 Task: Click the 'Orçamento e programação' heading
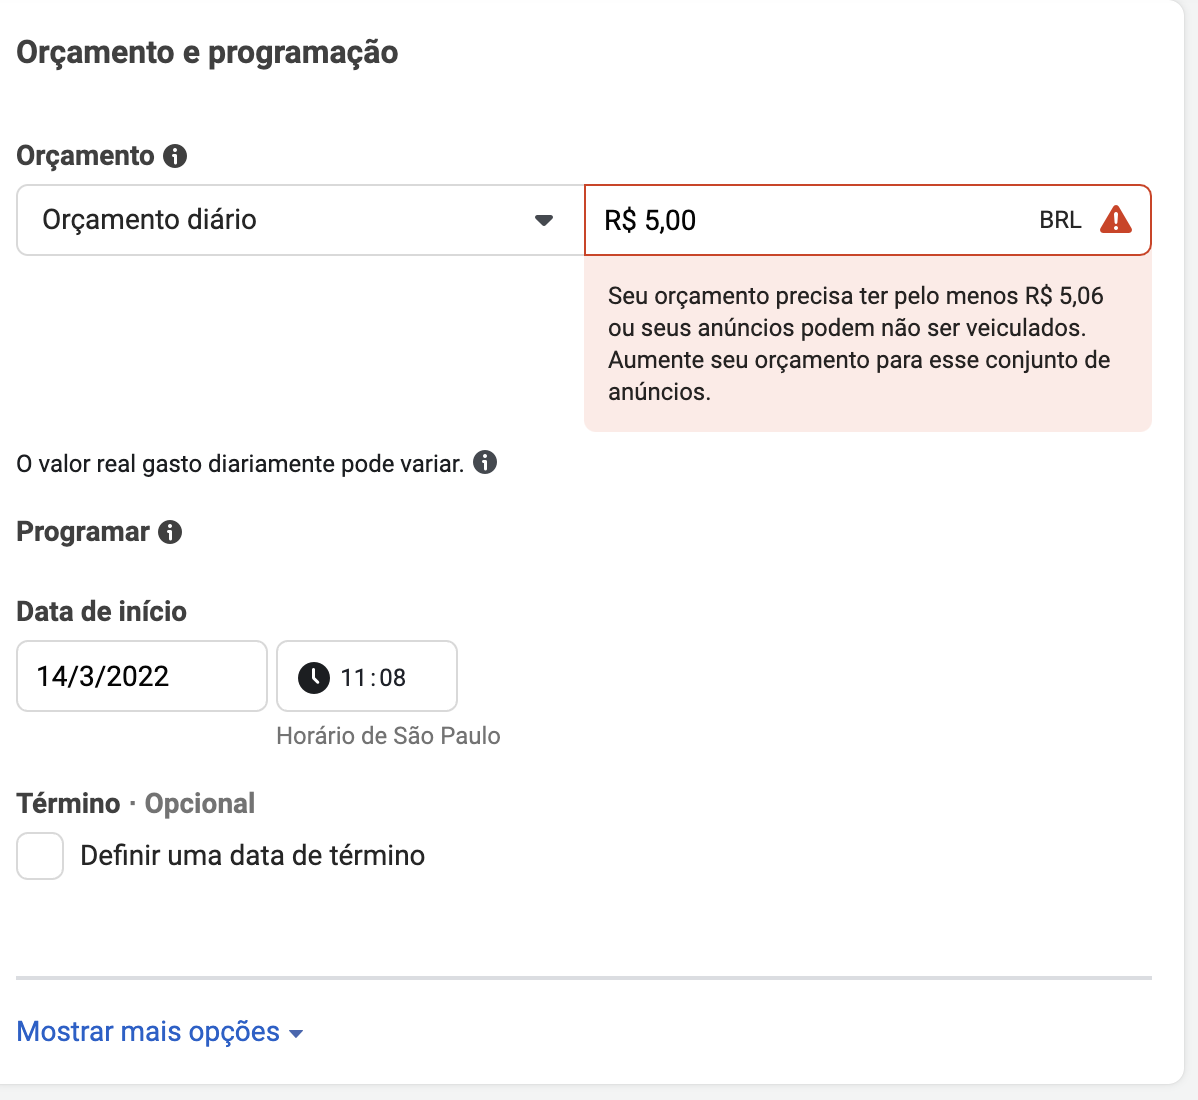click(207, 53)
